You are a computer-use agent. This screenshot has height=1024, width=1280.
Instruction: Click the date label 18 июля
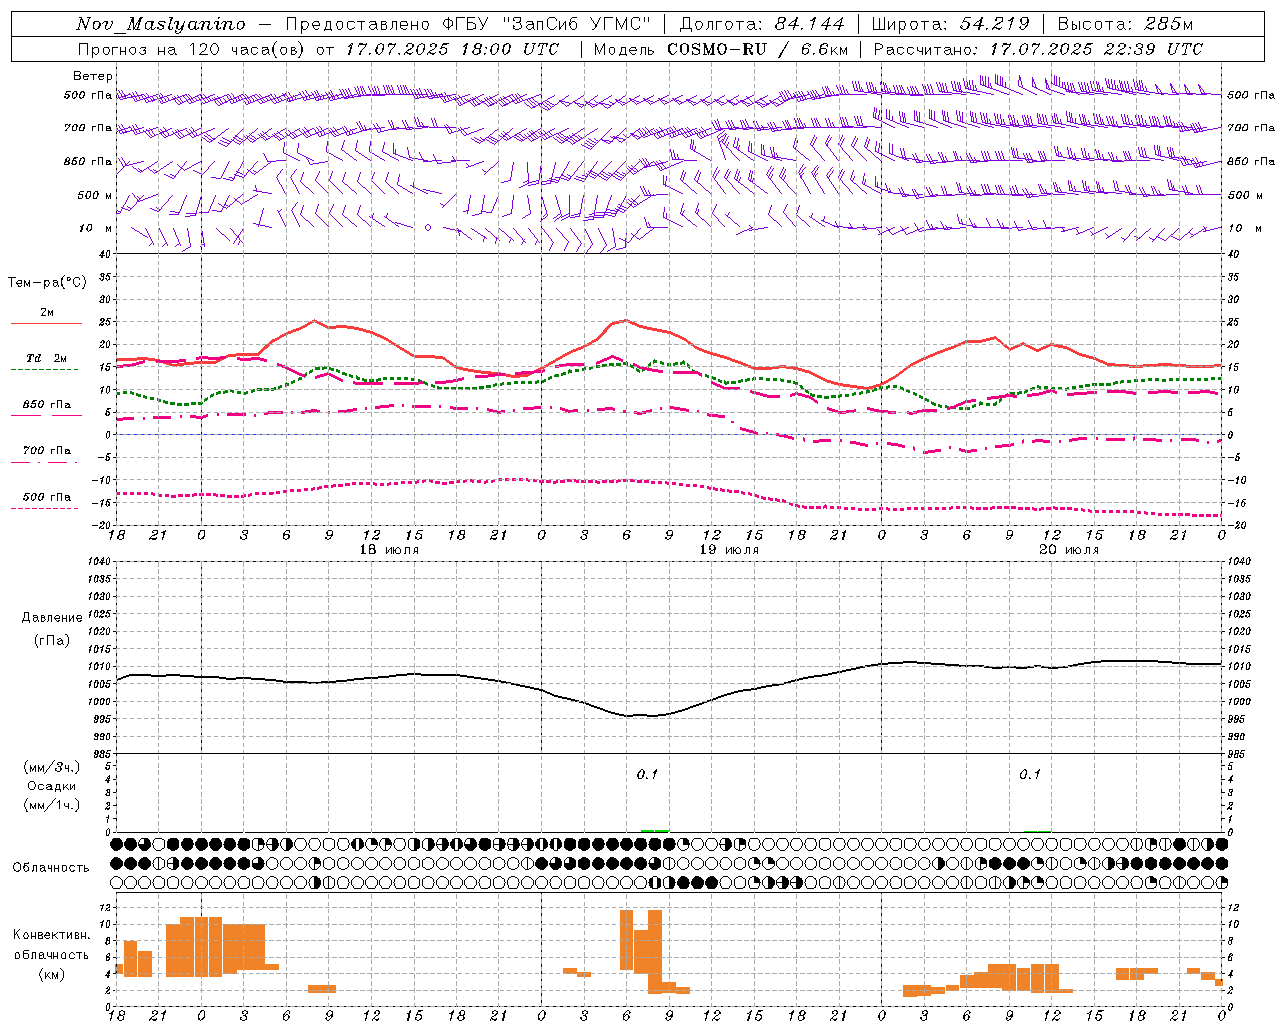[x=390, y=550]
